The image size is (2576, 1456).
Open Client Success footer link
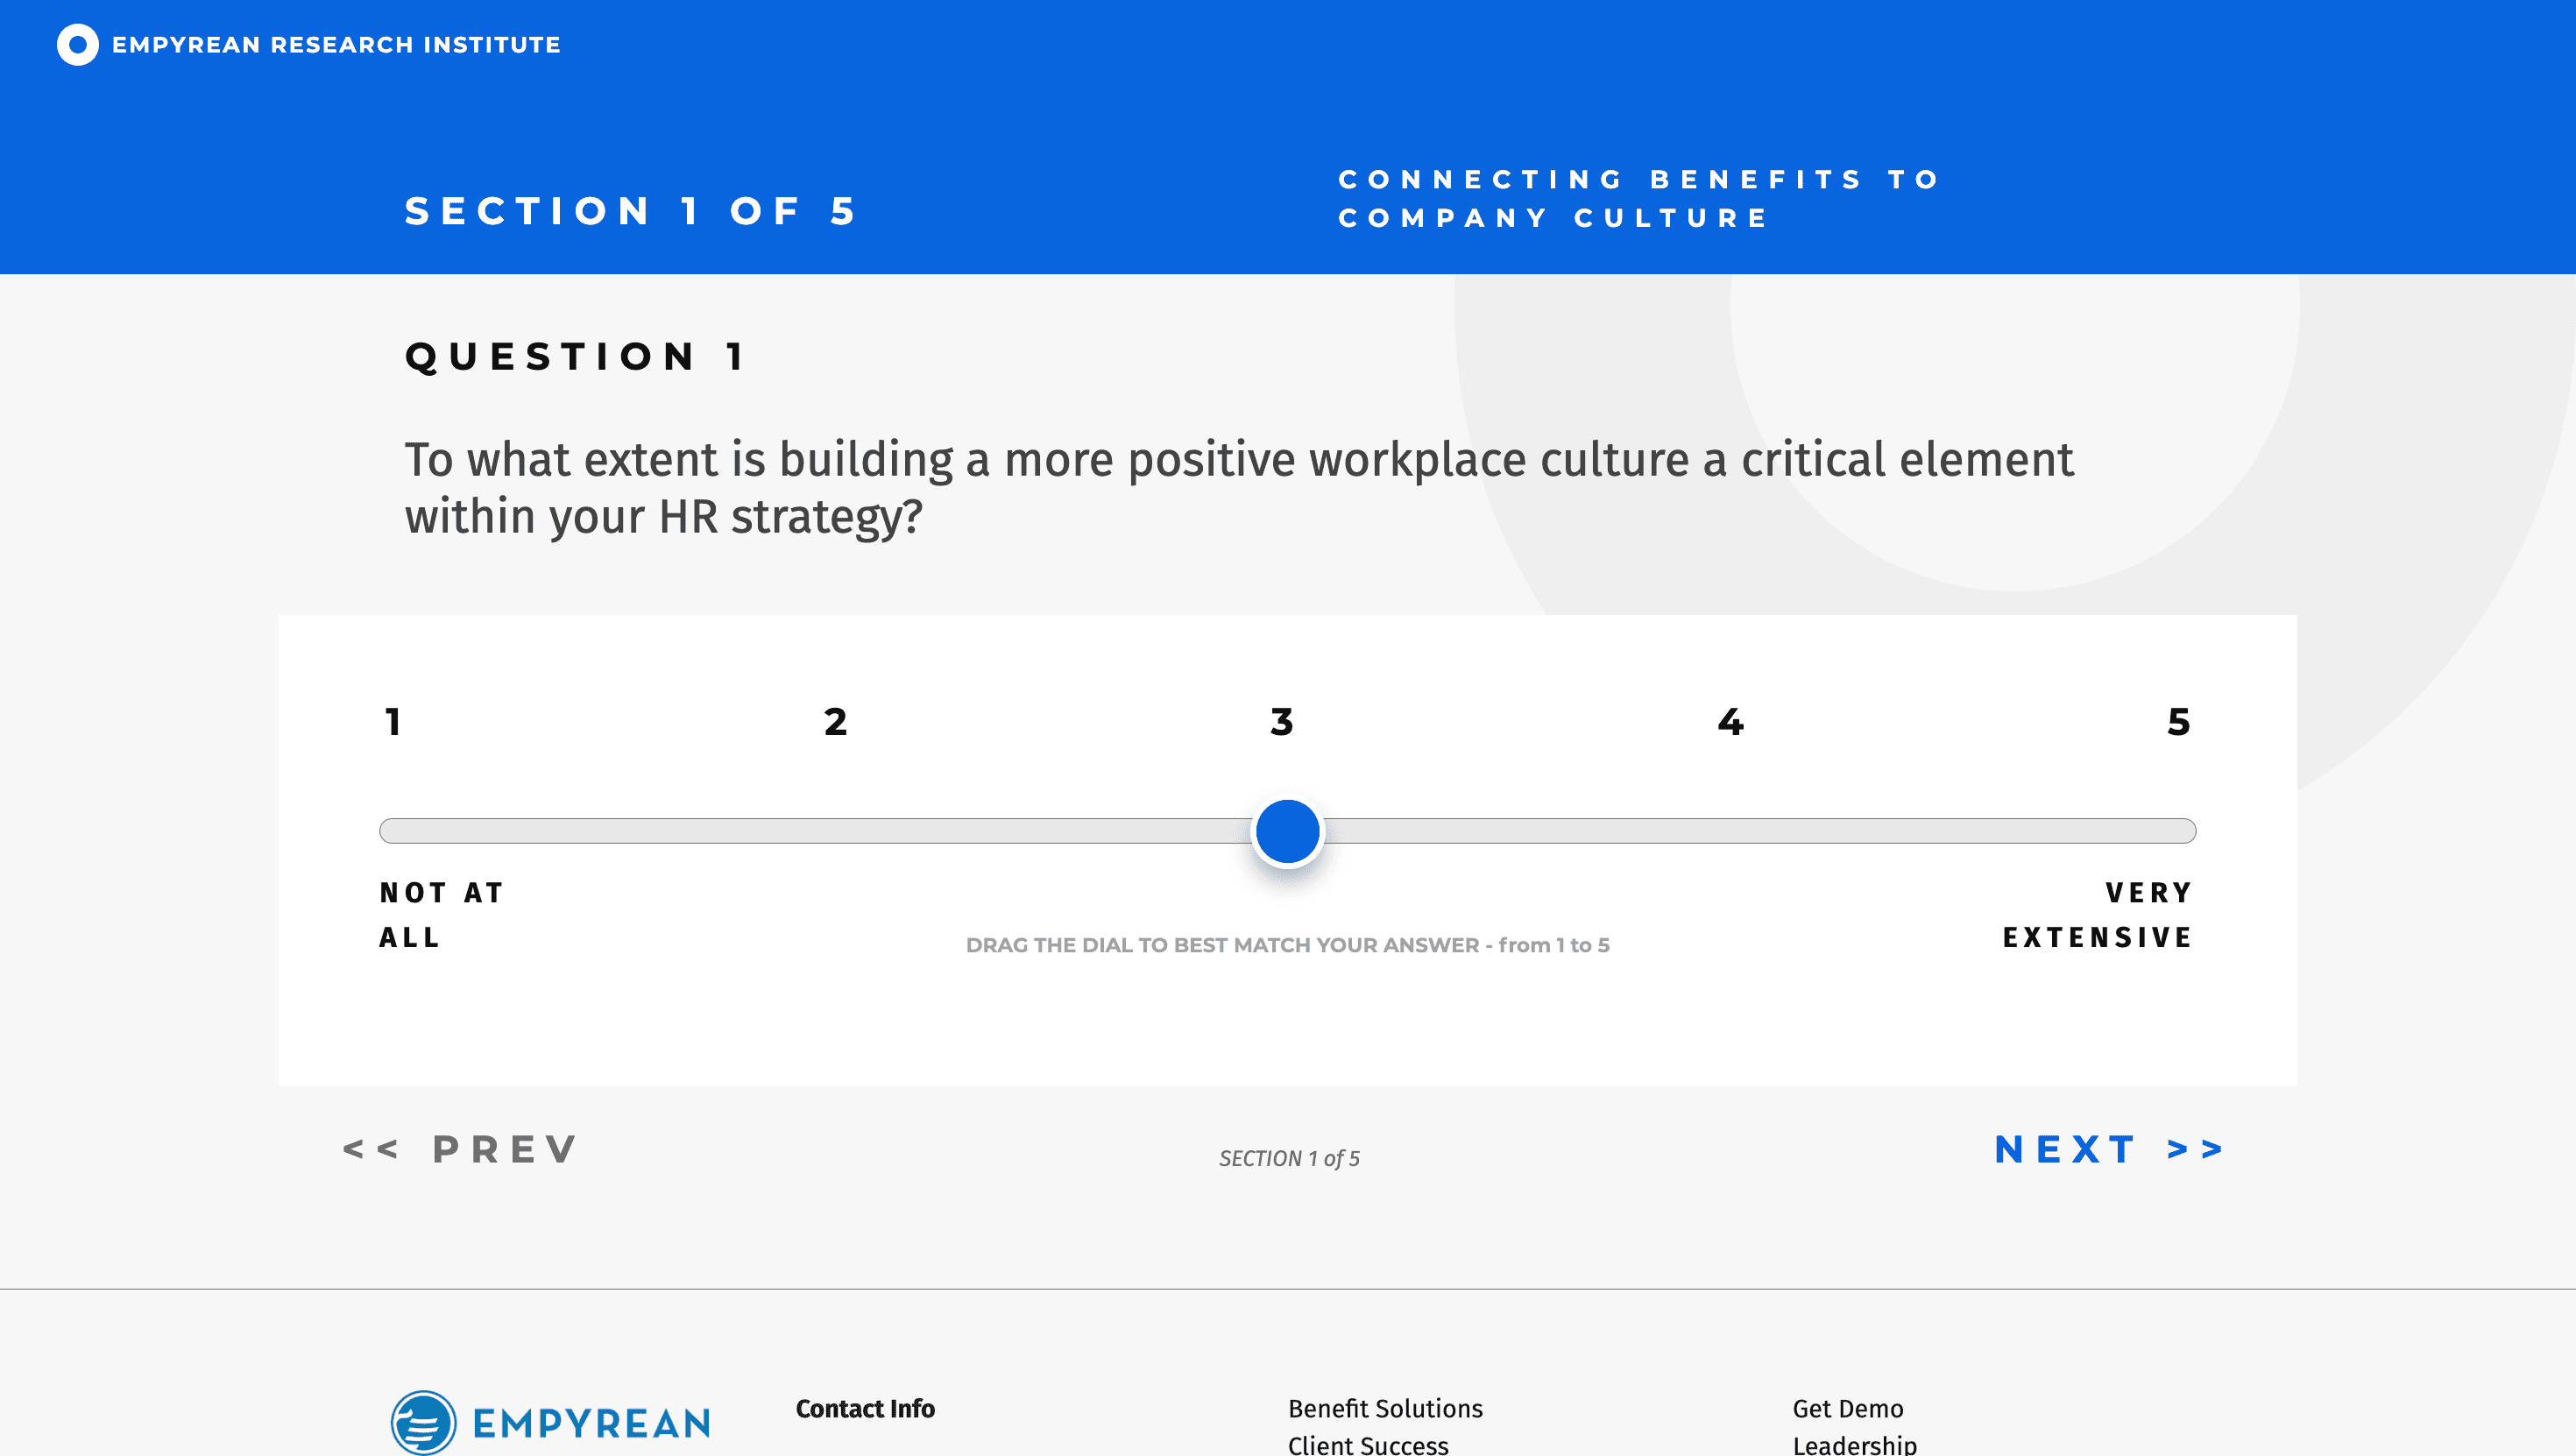1367,1444
